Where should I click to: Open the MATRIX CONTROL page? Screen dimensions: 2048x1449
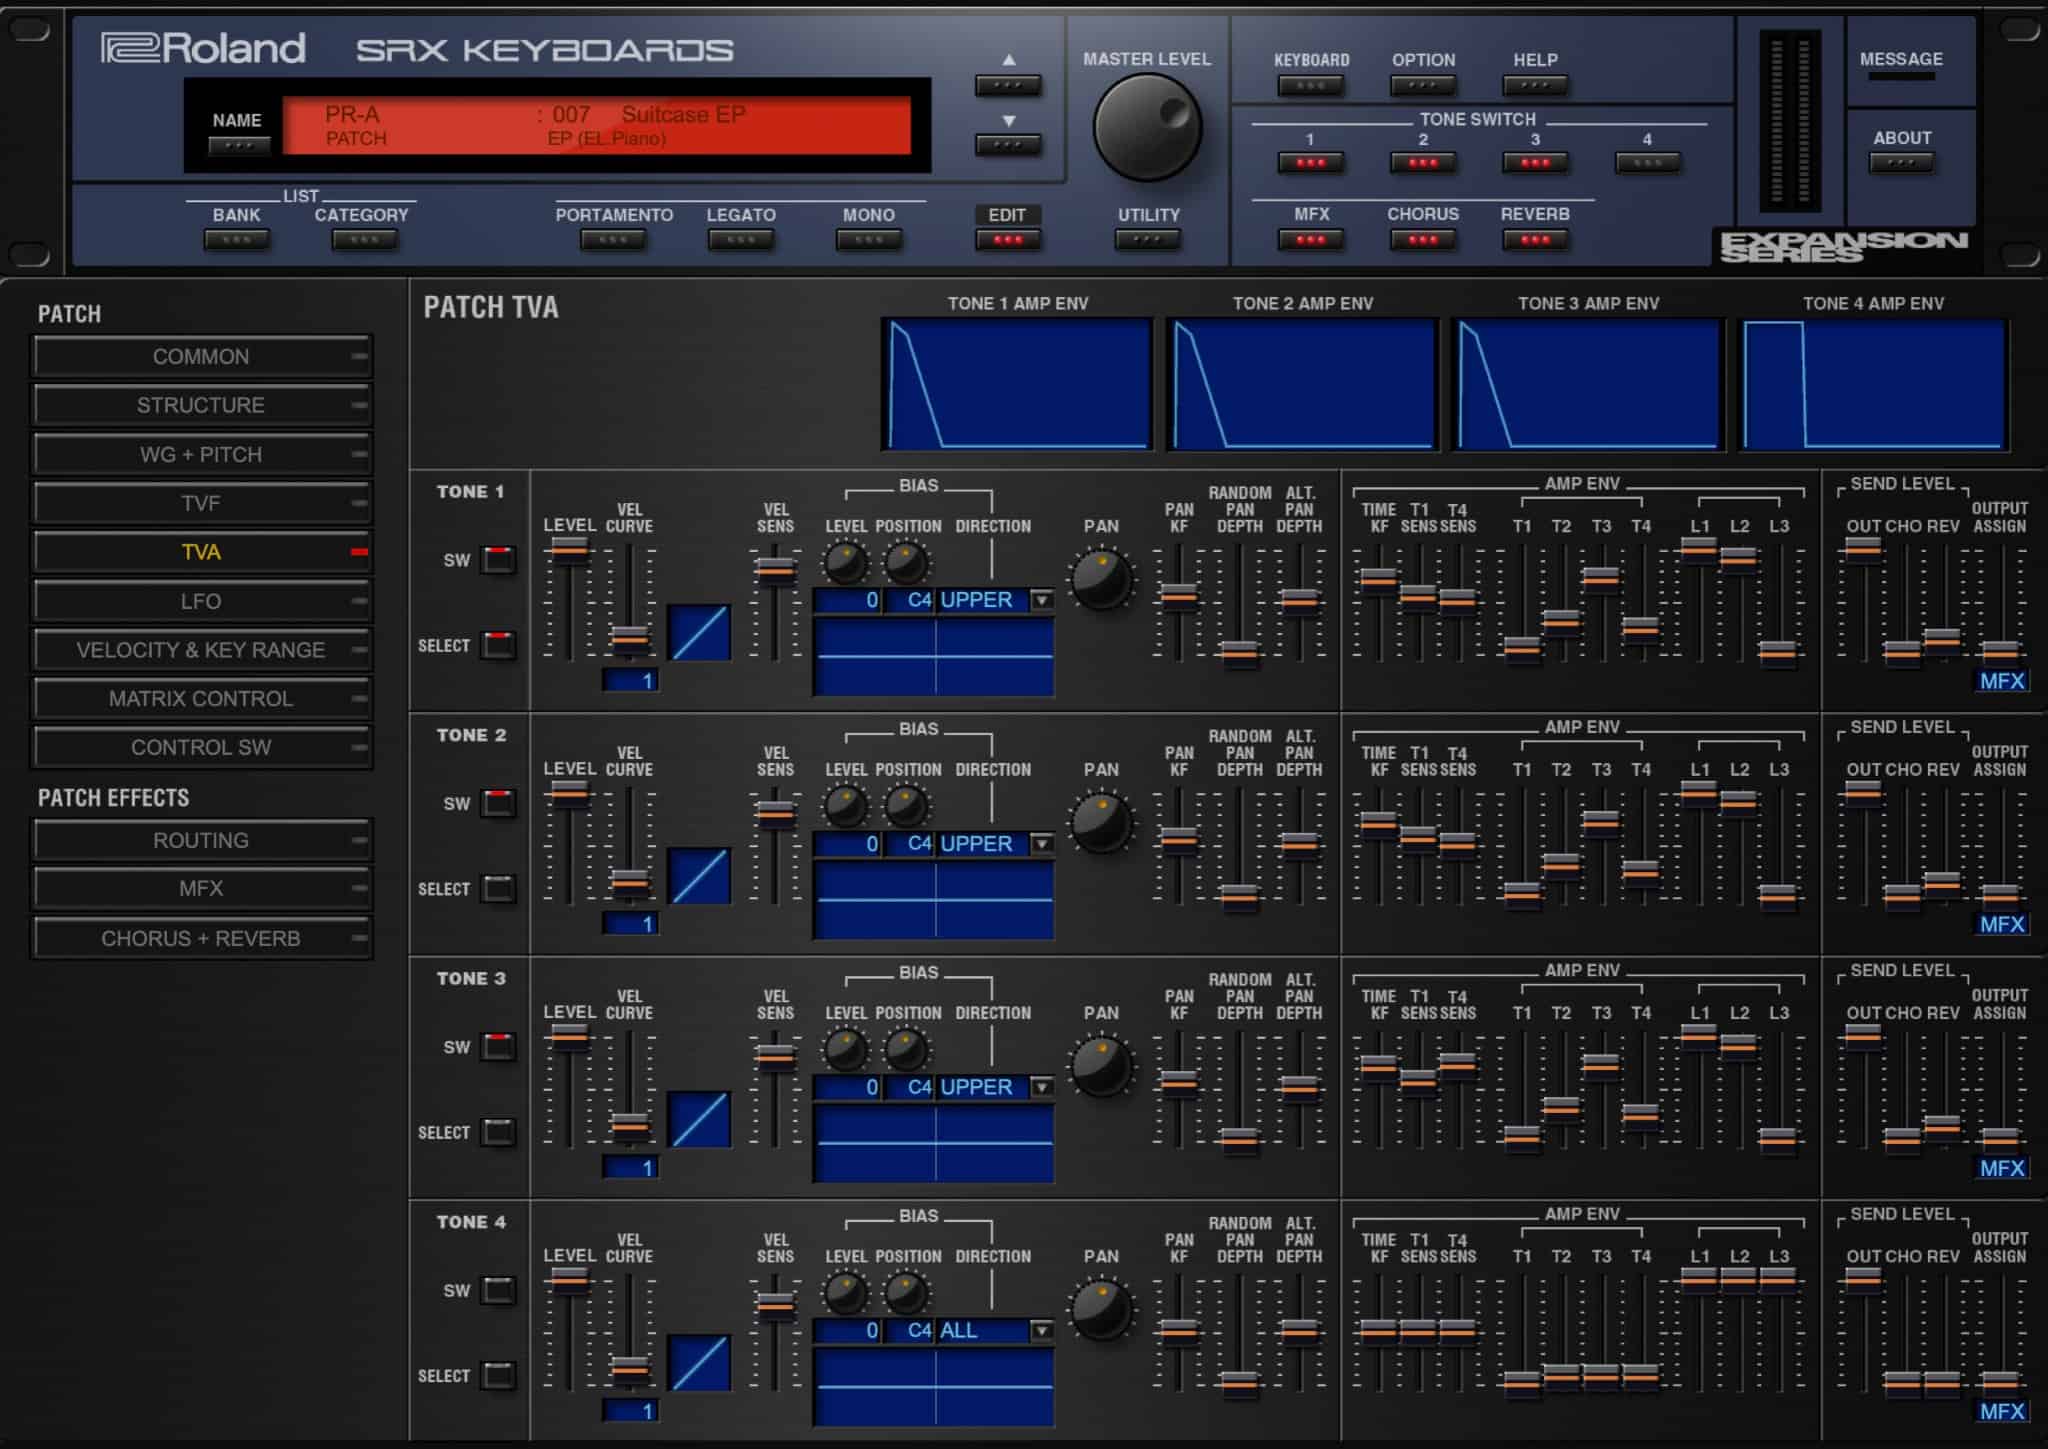click(202, 699)
